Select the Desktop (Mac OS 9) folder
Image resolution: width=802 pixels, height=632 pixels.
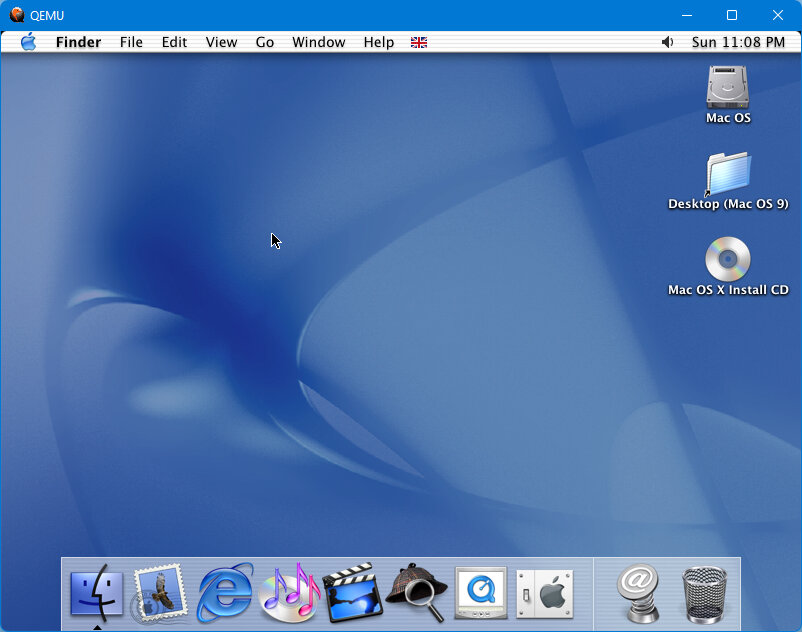[727, 174]
